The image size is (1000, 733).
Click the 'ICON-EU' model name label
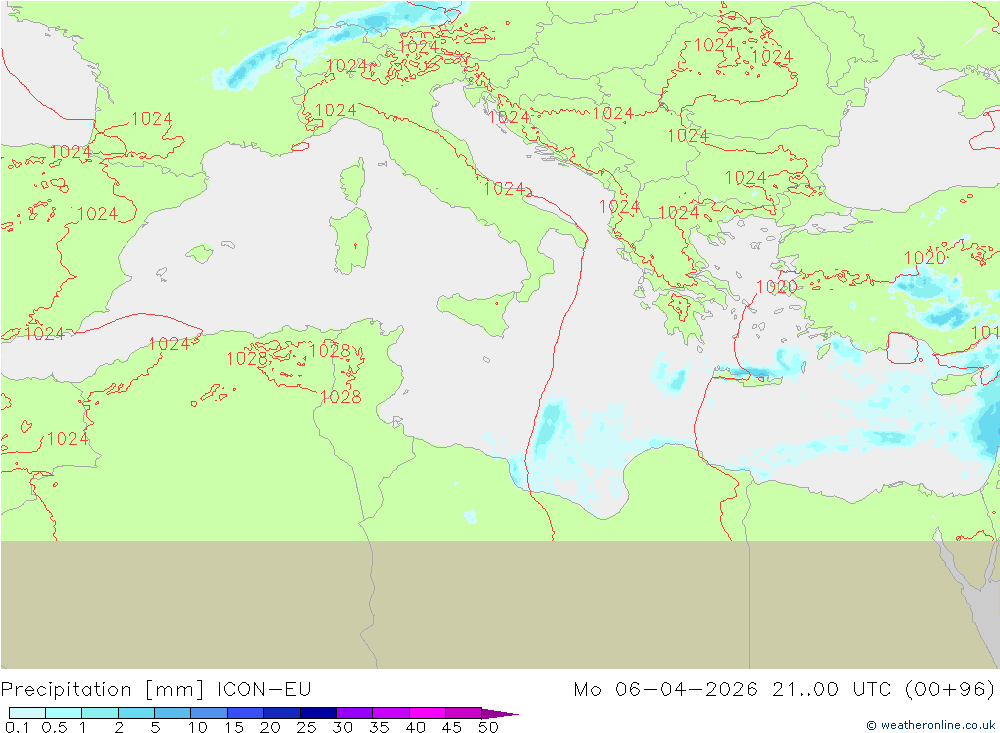pyautogui.click(x=264, y=690)
